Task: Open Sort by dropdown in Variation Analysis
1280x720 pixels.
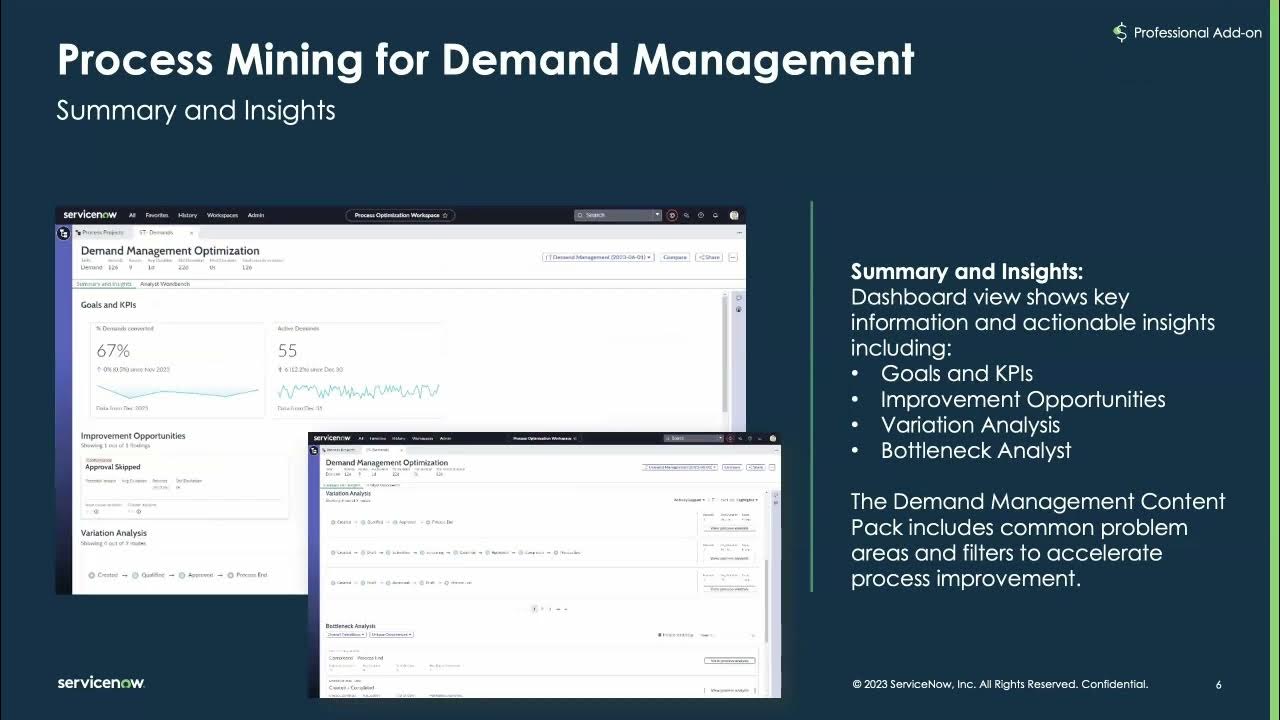Action: point(741,500)
